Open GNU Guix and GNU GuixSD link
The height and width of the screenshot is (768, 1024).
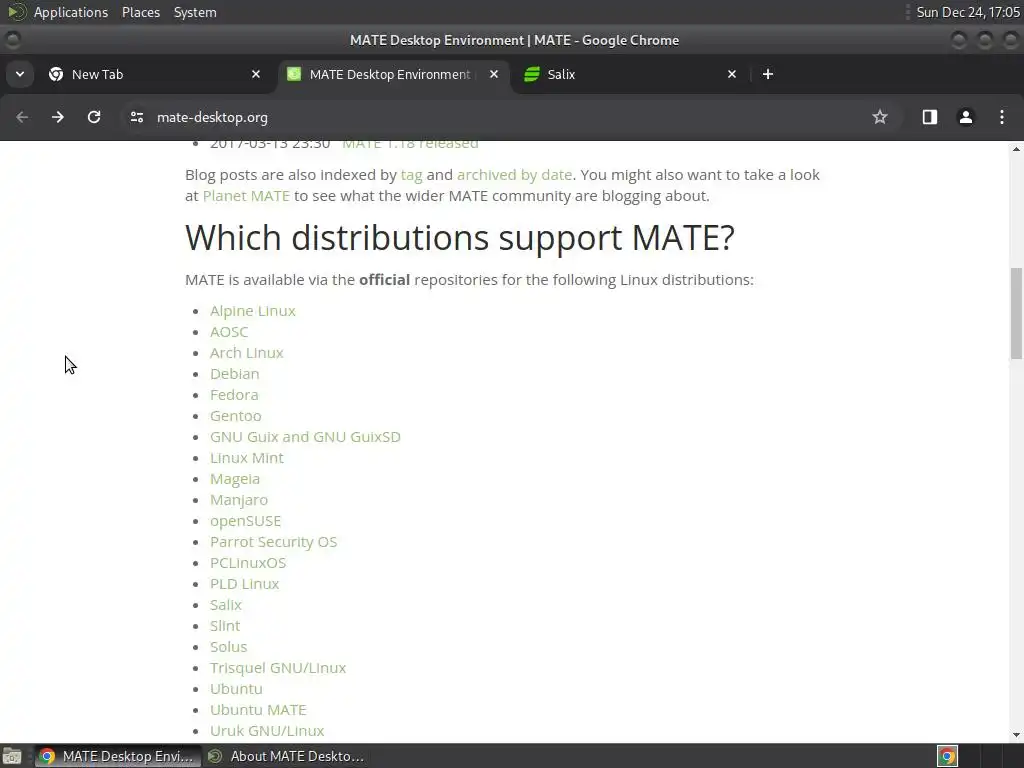[x=305, y=437]
